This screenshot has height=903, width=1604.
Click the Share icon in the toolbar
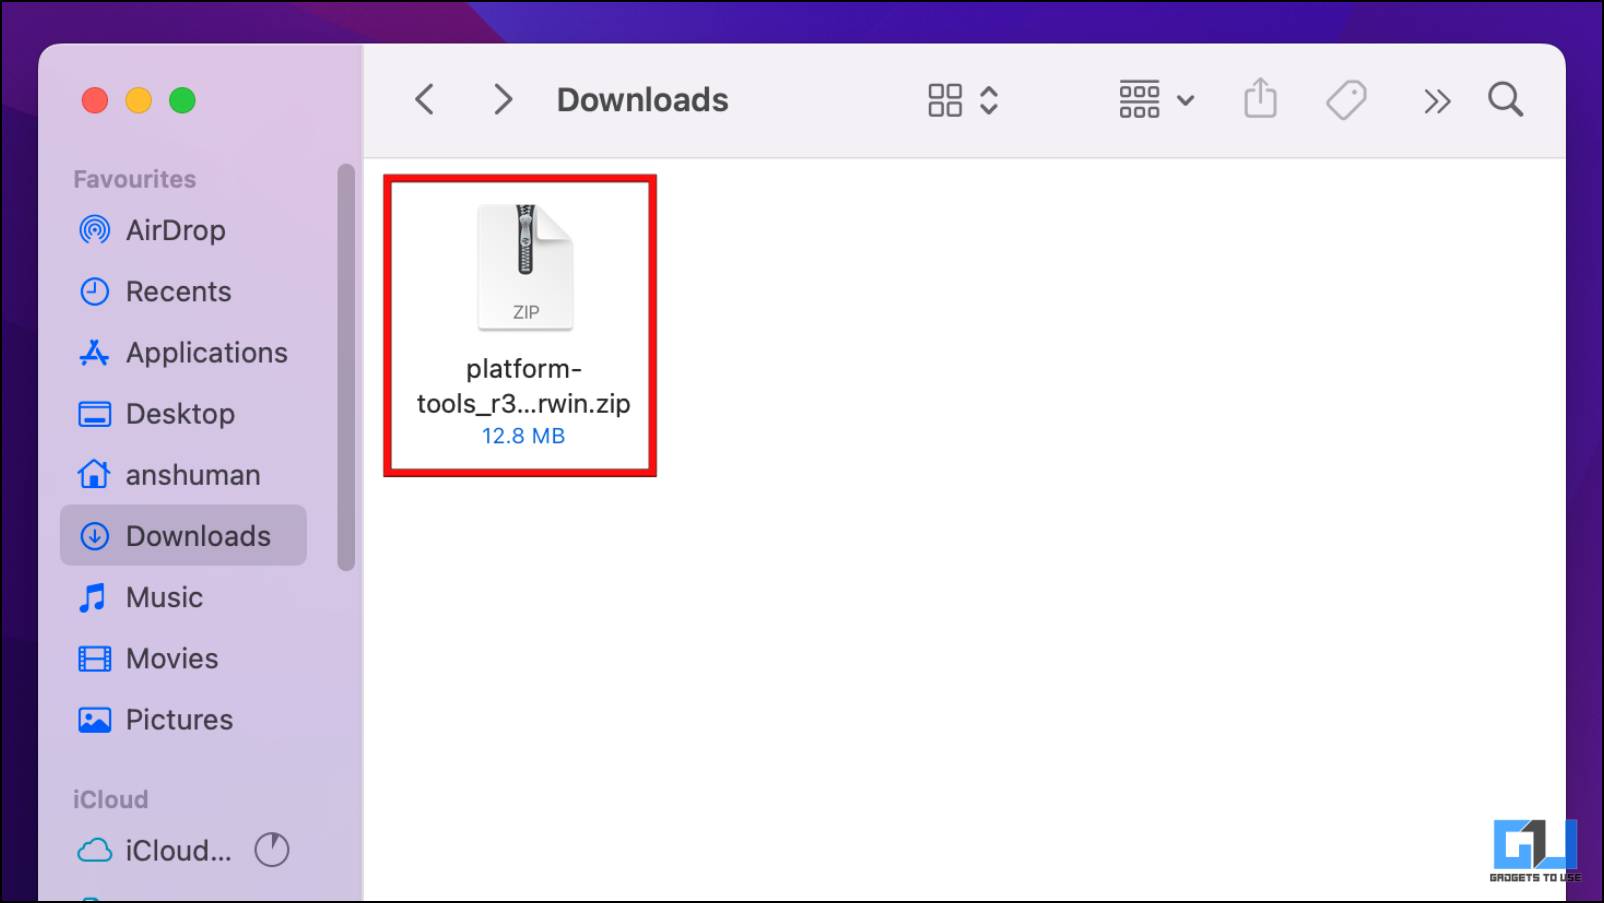coord(1260,99)
